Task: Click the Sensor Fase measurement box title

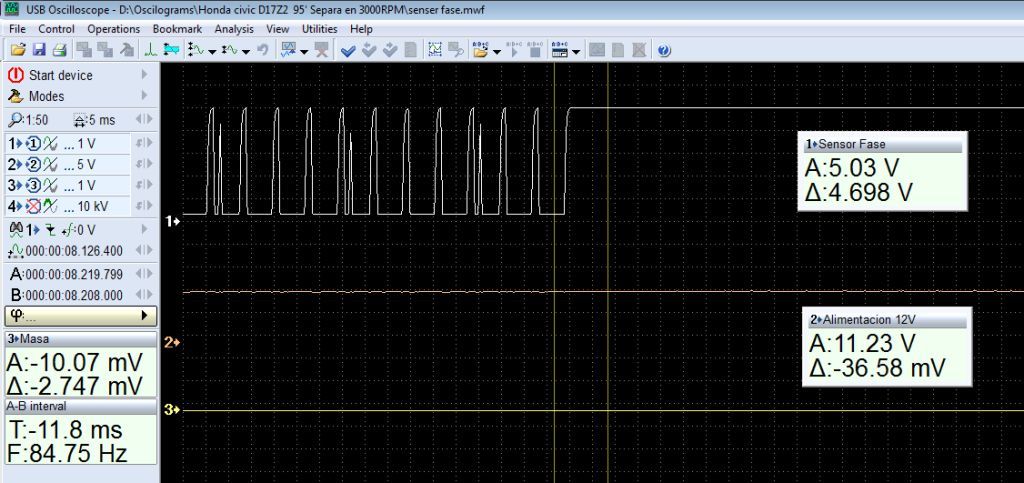Action: (851, 144)
